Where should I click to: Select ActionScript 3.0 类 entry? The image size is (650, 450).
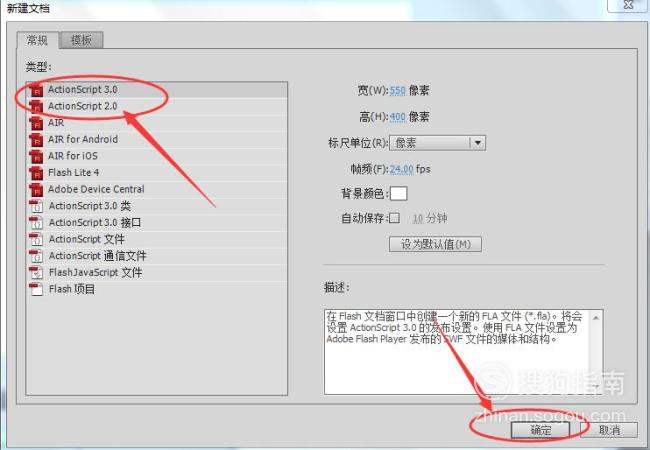click(x=157, y=206)
